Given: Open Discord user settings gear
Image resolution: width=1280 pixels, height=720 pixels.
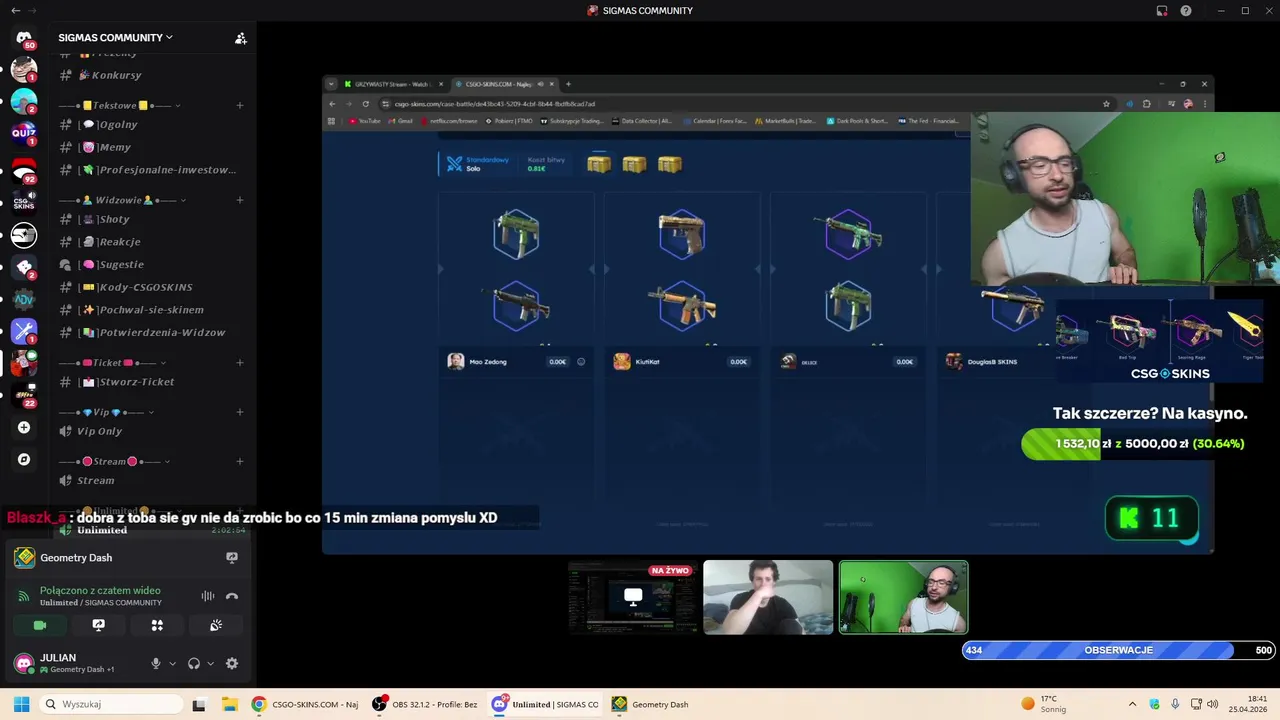Looking at the screenshot, I should point(232,663).
